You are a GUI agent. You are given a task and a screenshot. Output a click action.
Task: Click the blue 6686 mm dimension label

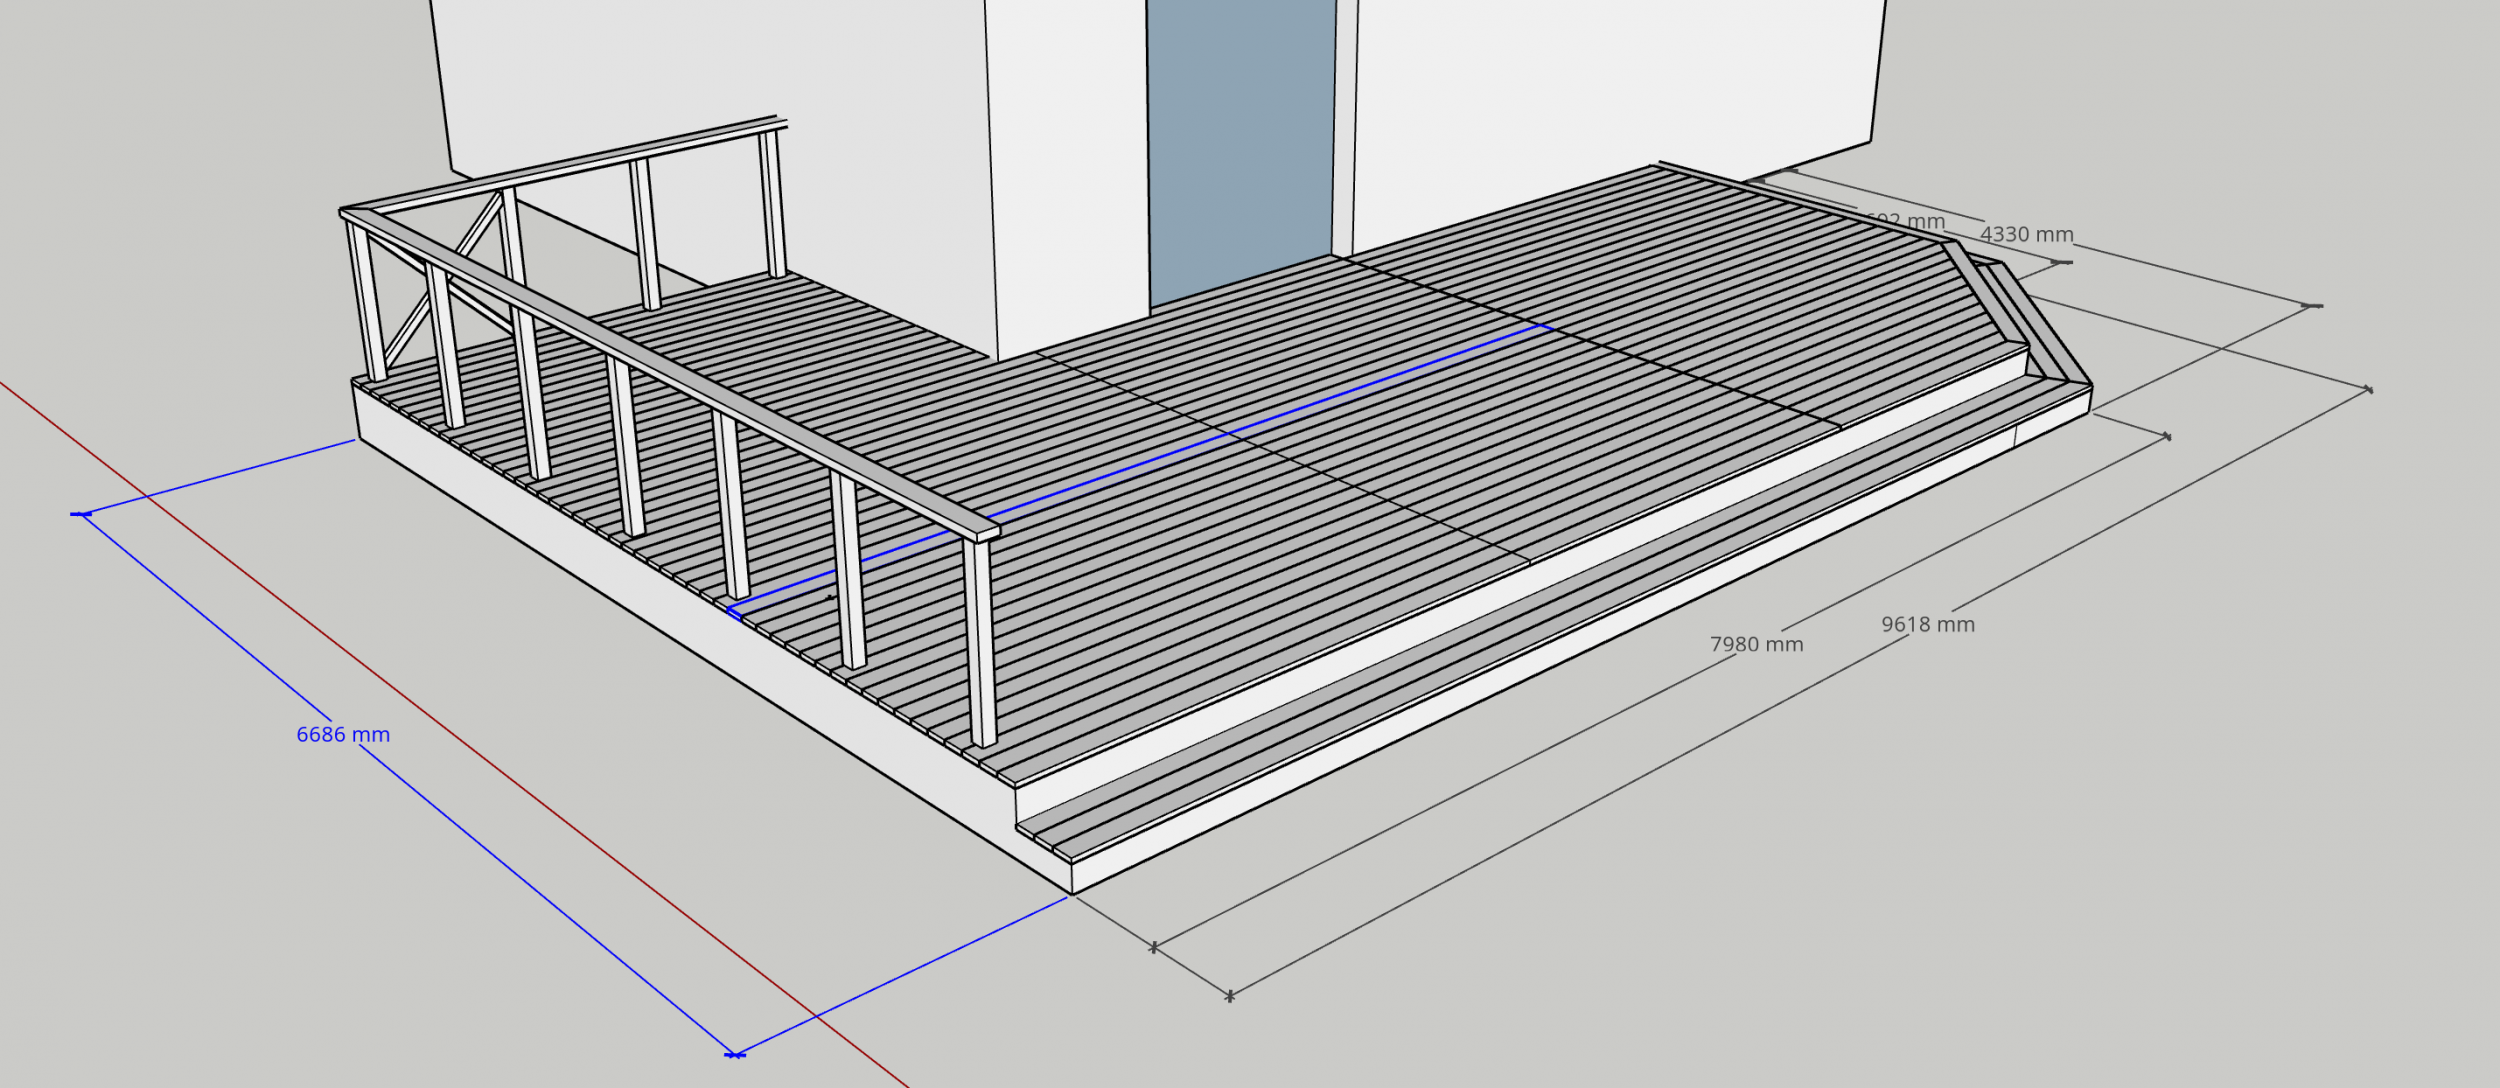click(x=343, y=735)
